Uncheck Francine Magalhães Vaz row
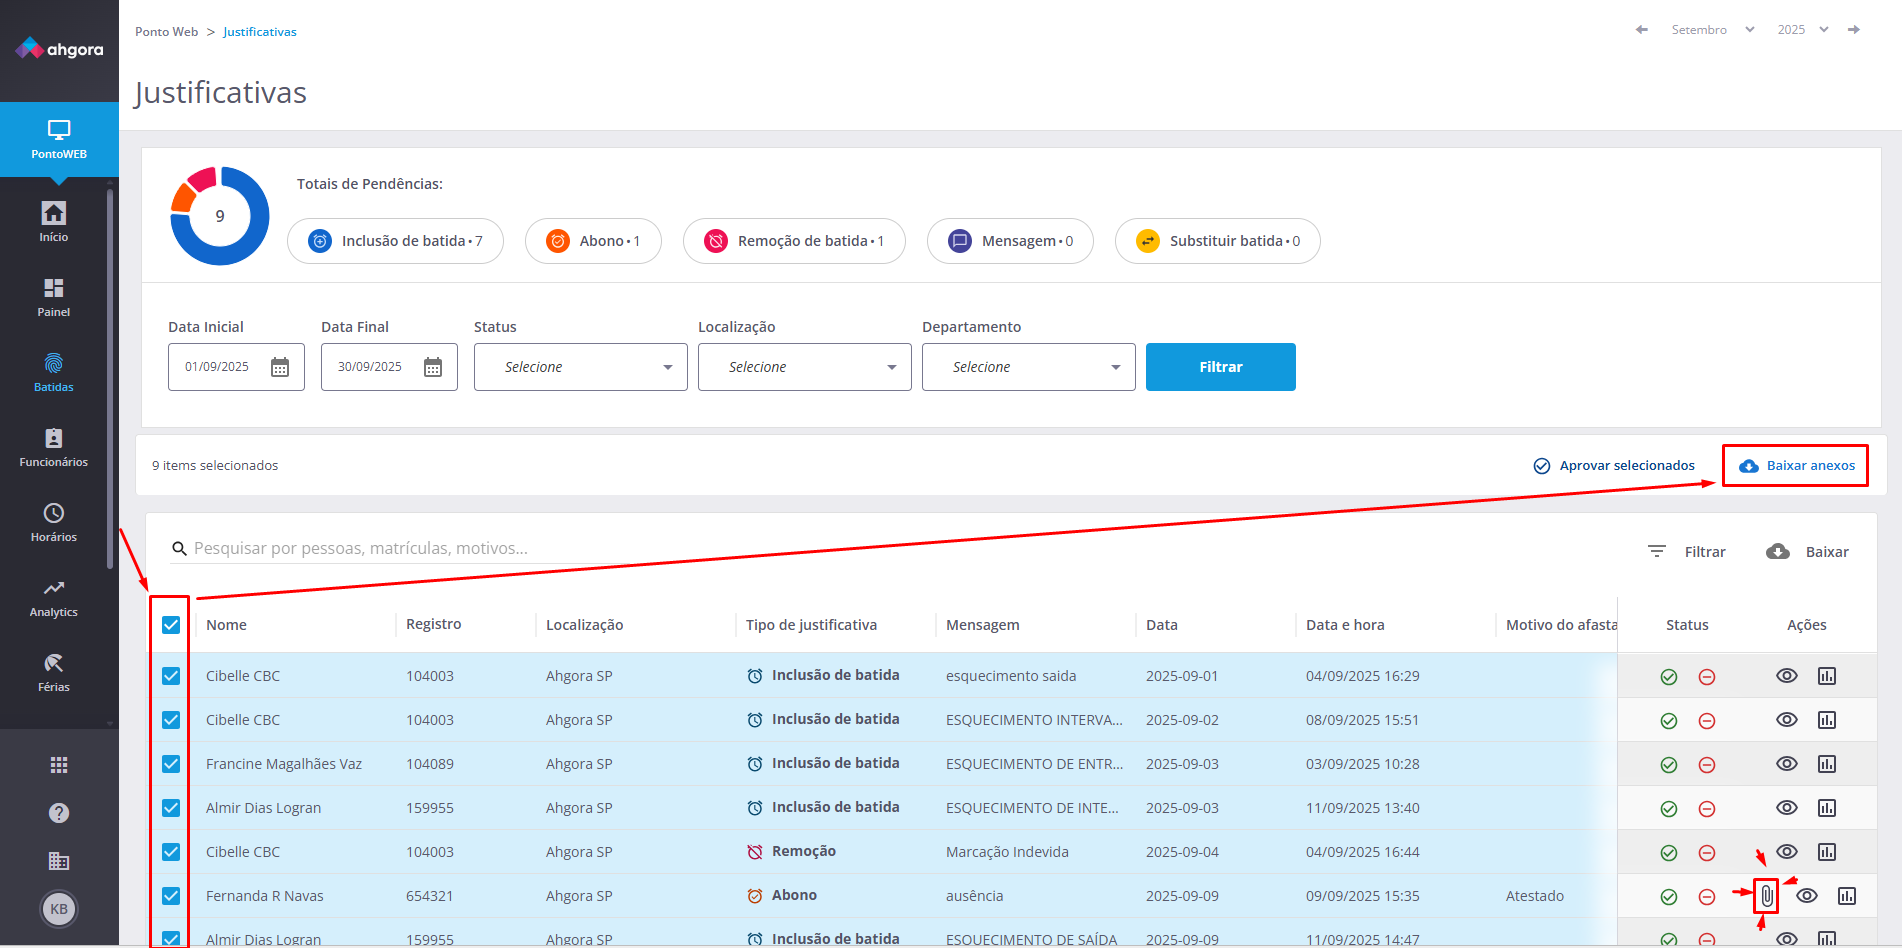Screen dimensions: 1902x948 [171, 764]
